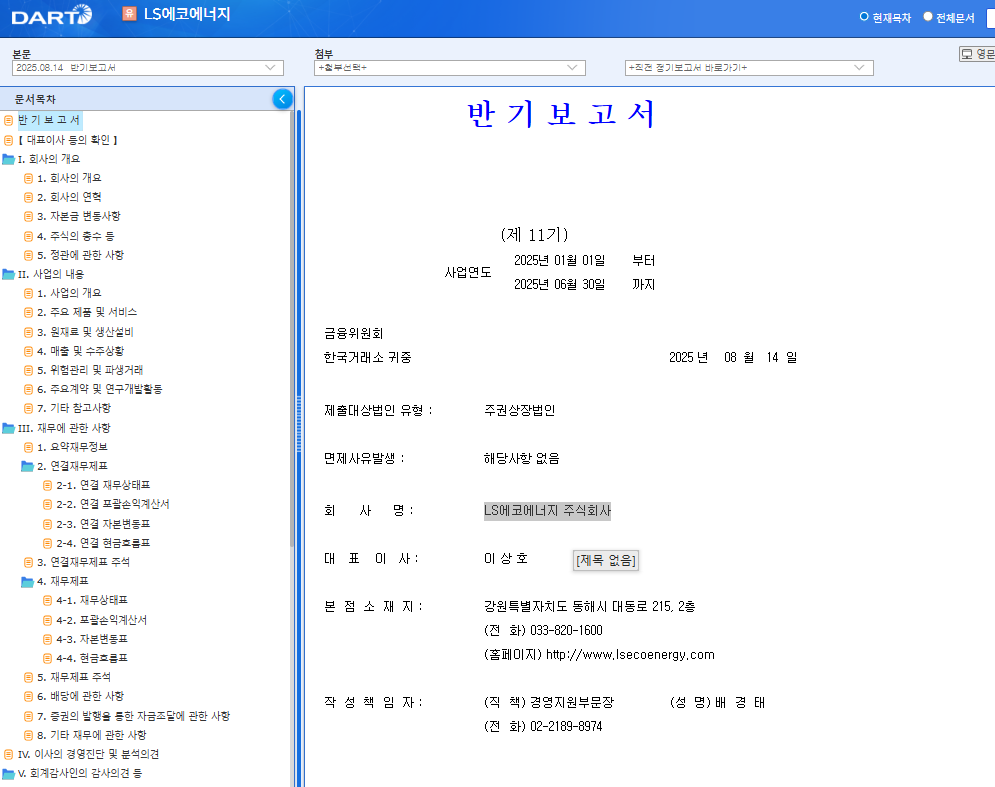Open 8. 기타 재무에 관한 사항 section
This screenshot has width=995, height=787.
(x=91, y=735)
